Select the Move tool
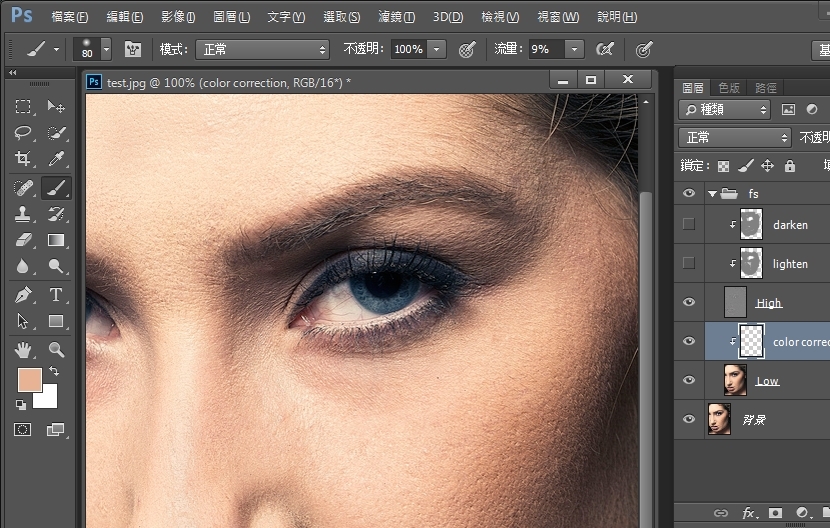This screenshot has width=830, height=528. tap(56, 106)
